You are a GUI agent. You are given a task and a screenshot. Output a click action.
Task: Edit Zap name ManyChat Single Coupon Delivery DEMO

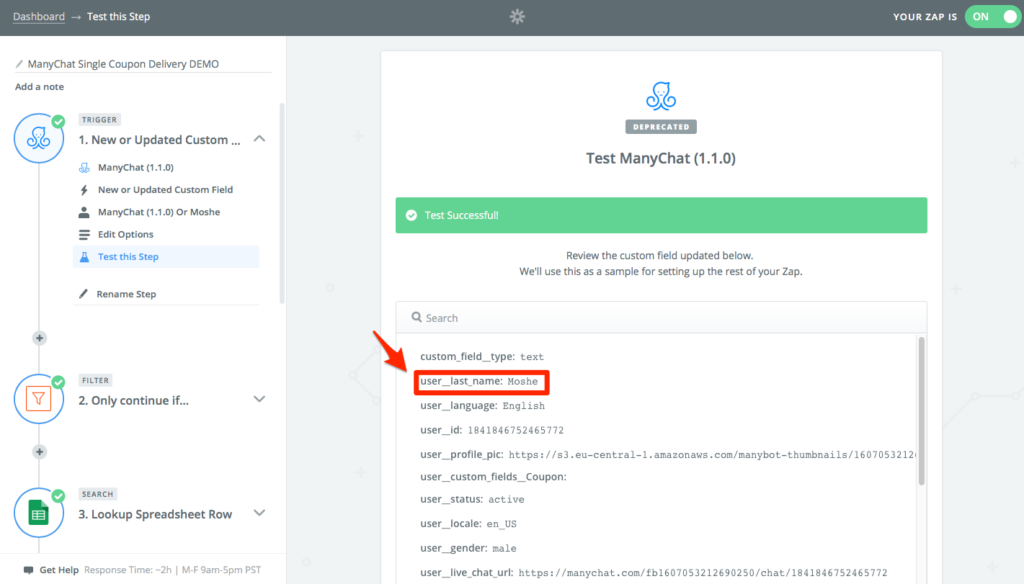point(123,64)
